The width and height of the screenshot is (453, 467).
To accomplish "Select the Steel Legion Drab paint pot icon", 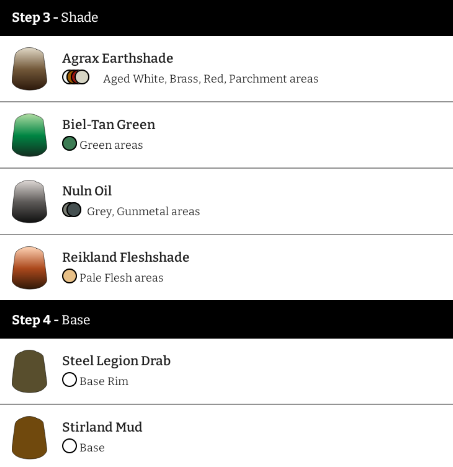I will (x=29, y=371).
